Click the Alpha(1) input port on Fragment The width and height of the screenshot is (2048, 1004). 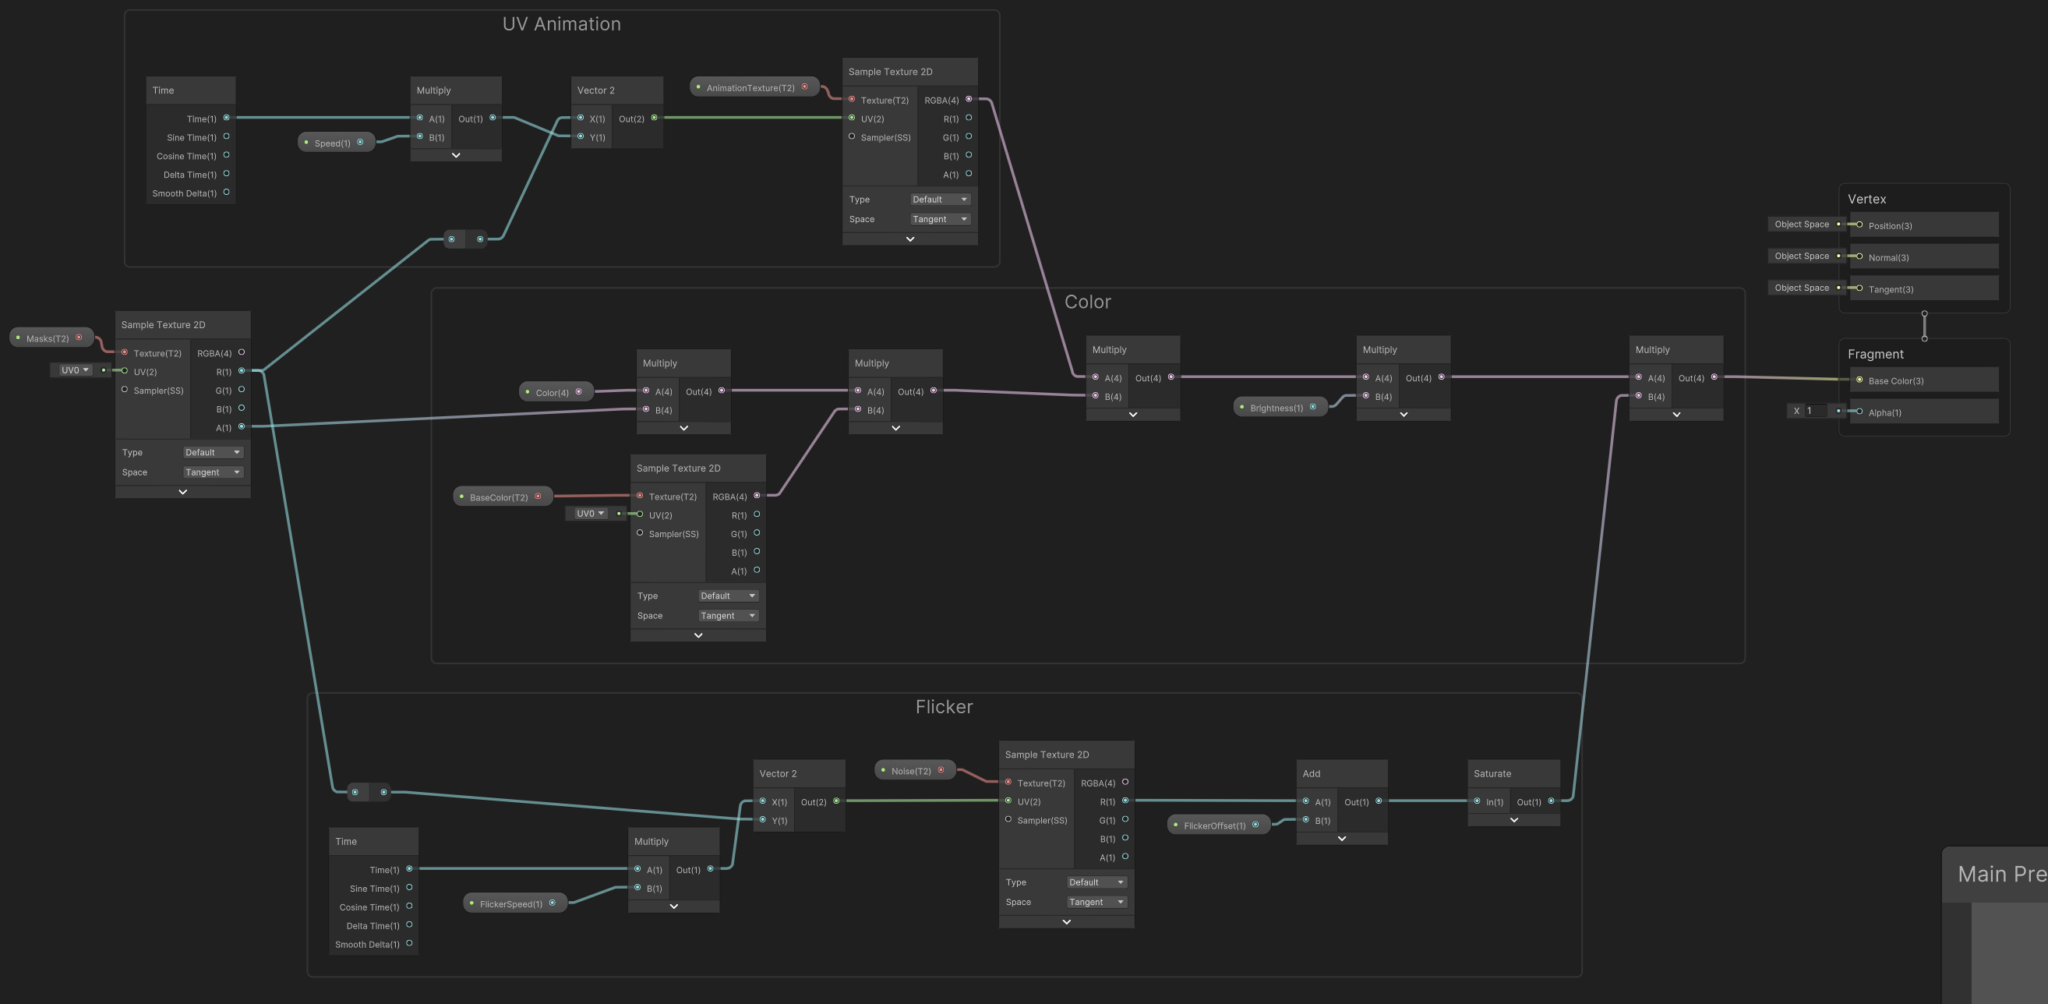pos(1859,412)
